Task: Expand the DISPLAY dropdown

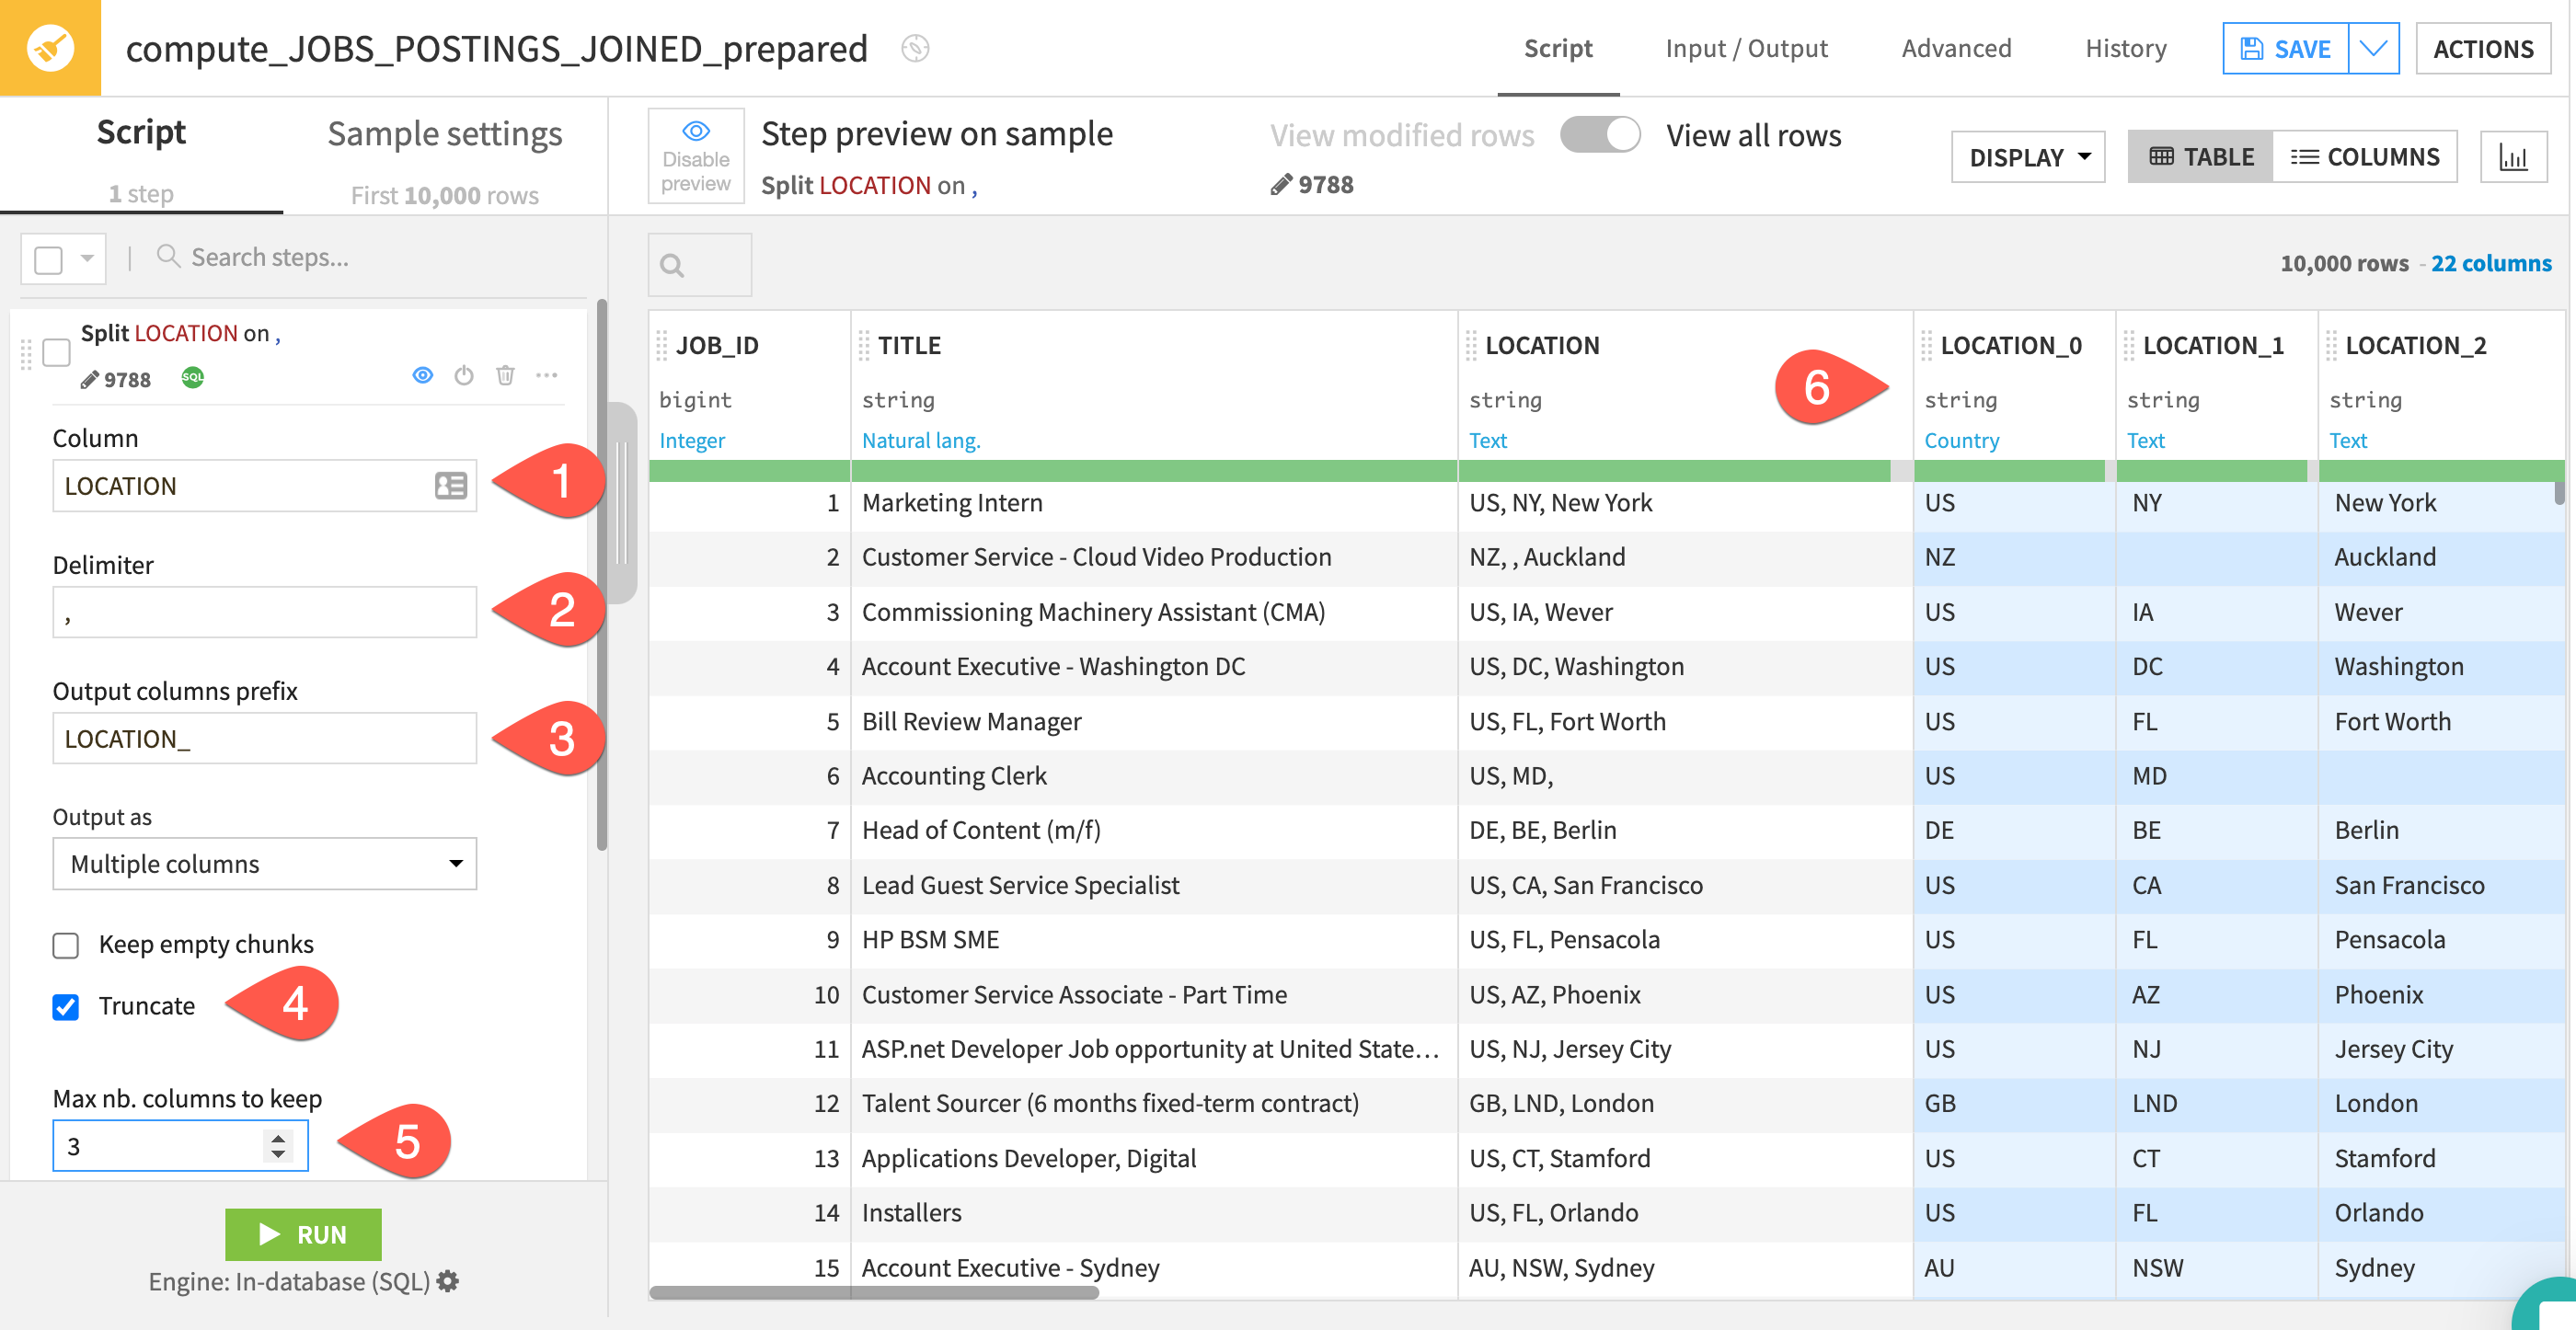Action: (x=2027, y=157)
